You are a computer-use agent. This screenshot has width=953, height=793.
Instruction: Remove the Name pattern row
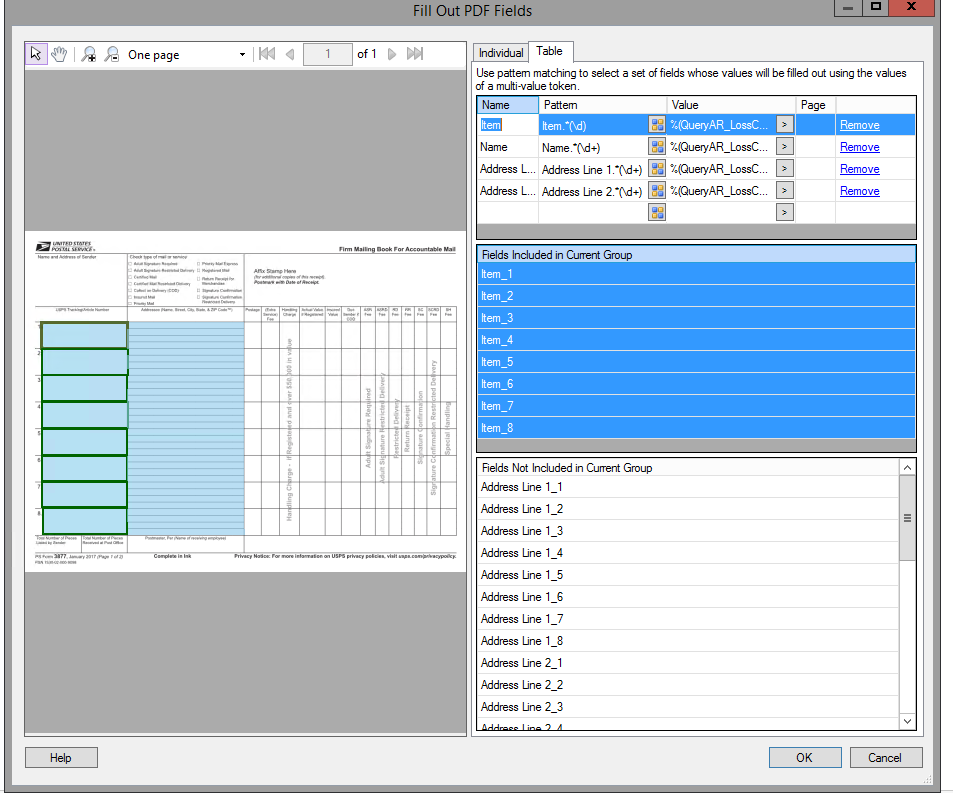tap(859, 147)
